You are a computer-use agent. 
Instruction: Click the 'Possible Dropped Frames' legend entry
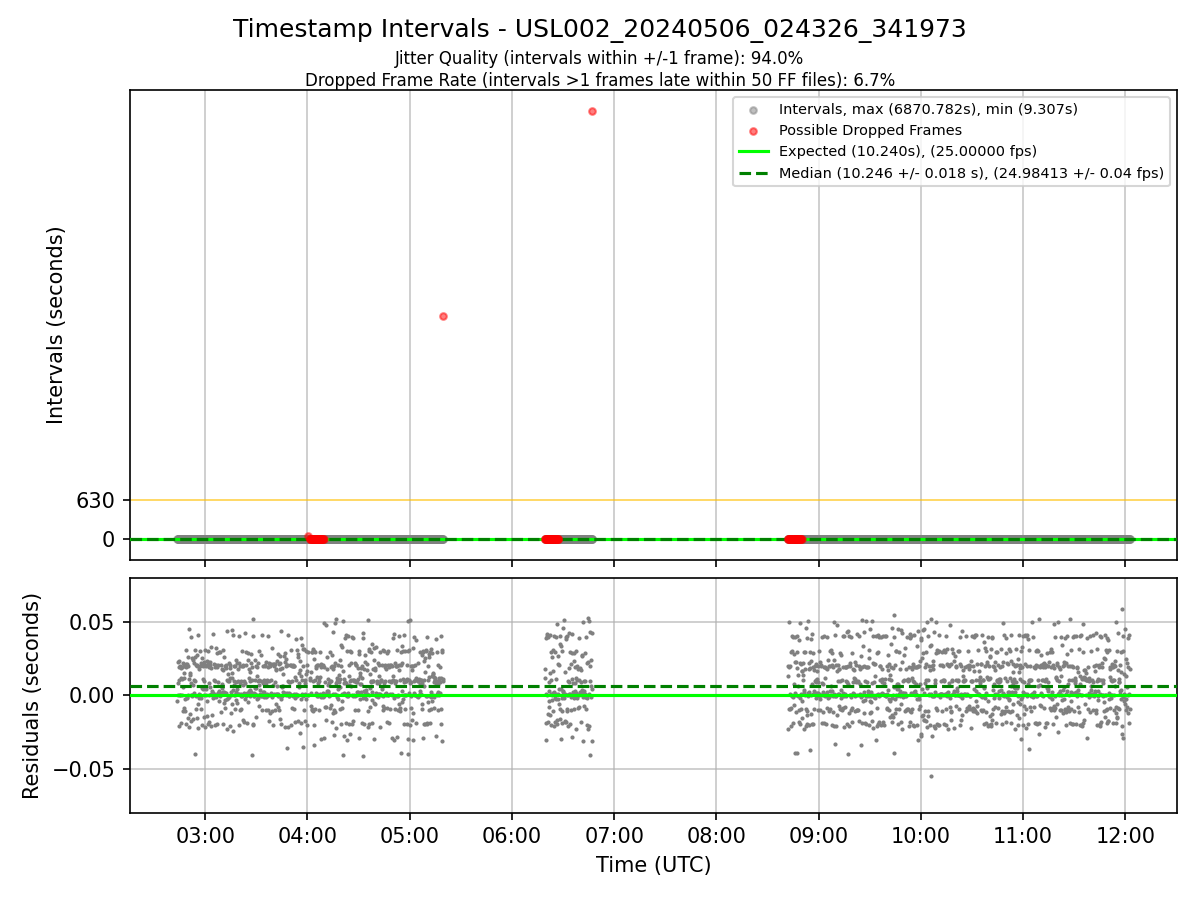tap(870, 130)
